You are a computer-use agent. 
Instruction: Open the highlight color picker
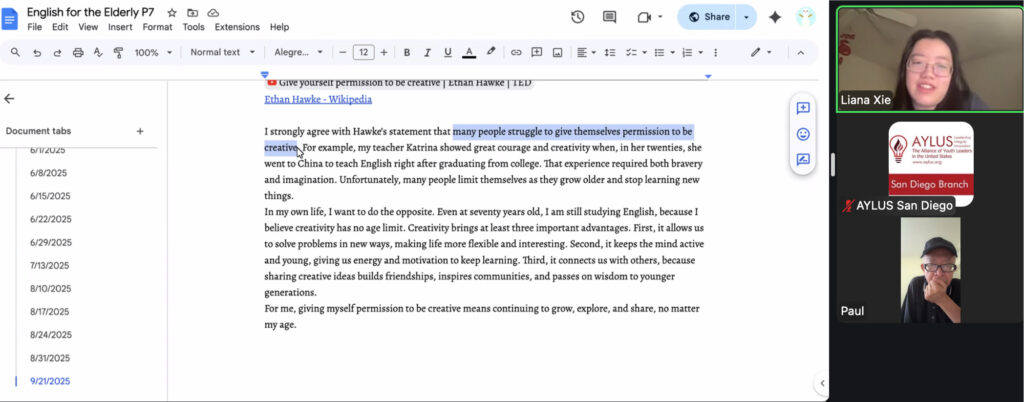pos(491,52)
